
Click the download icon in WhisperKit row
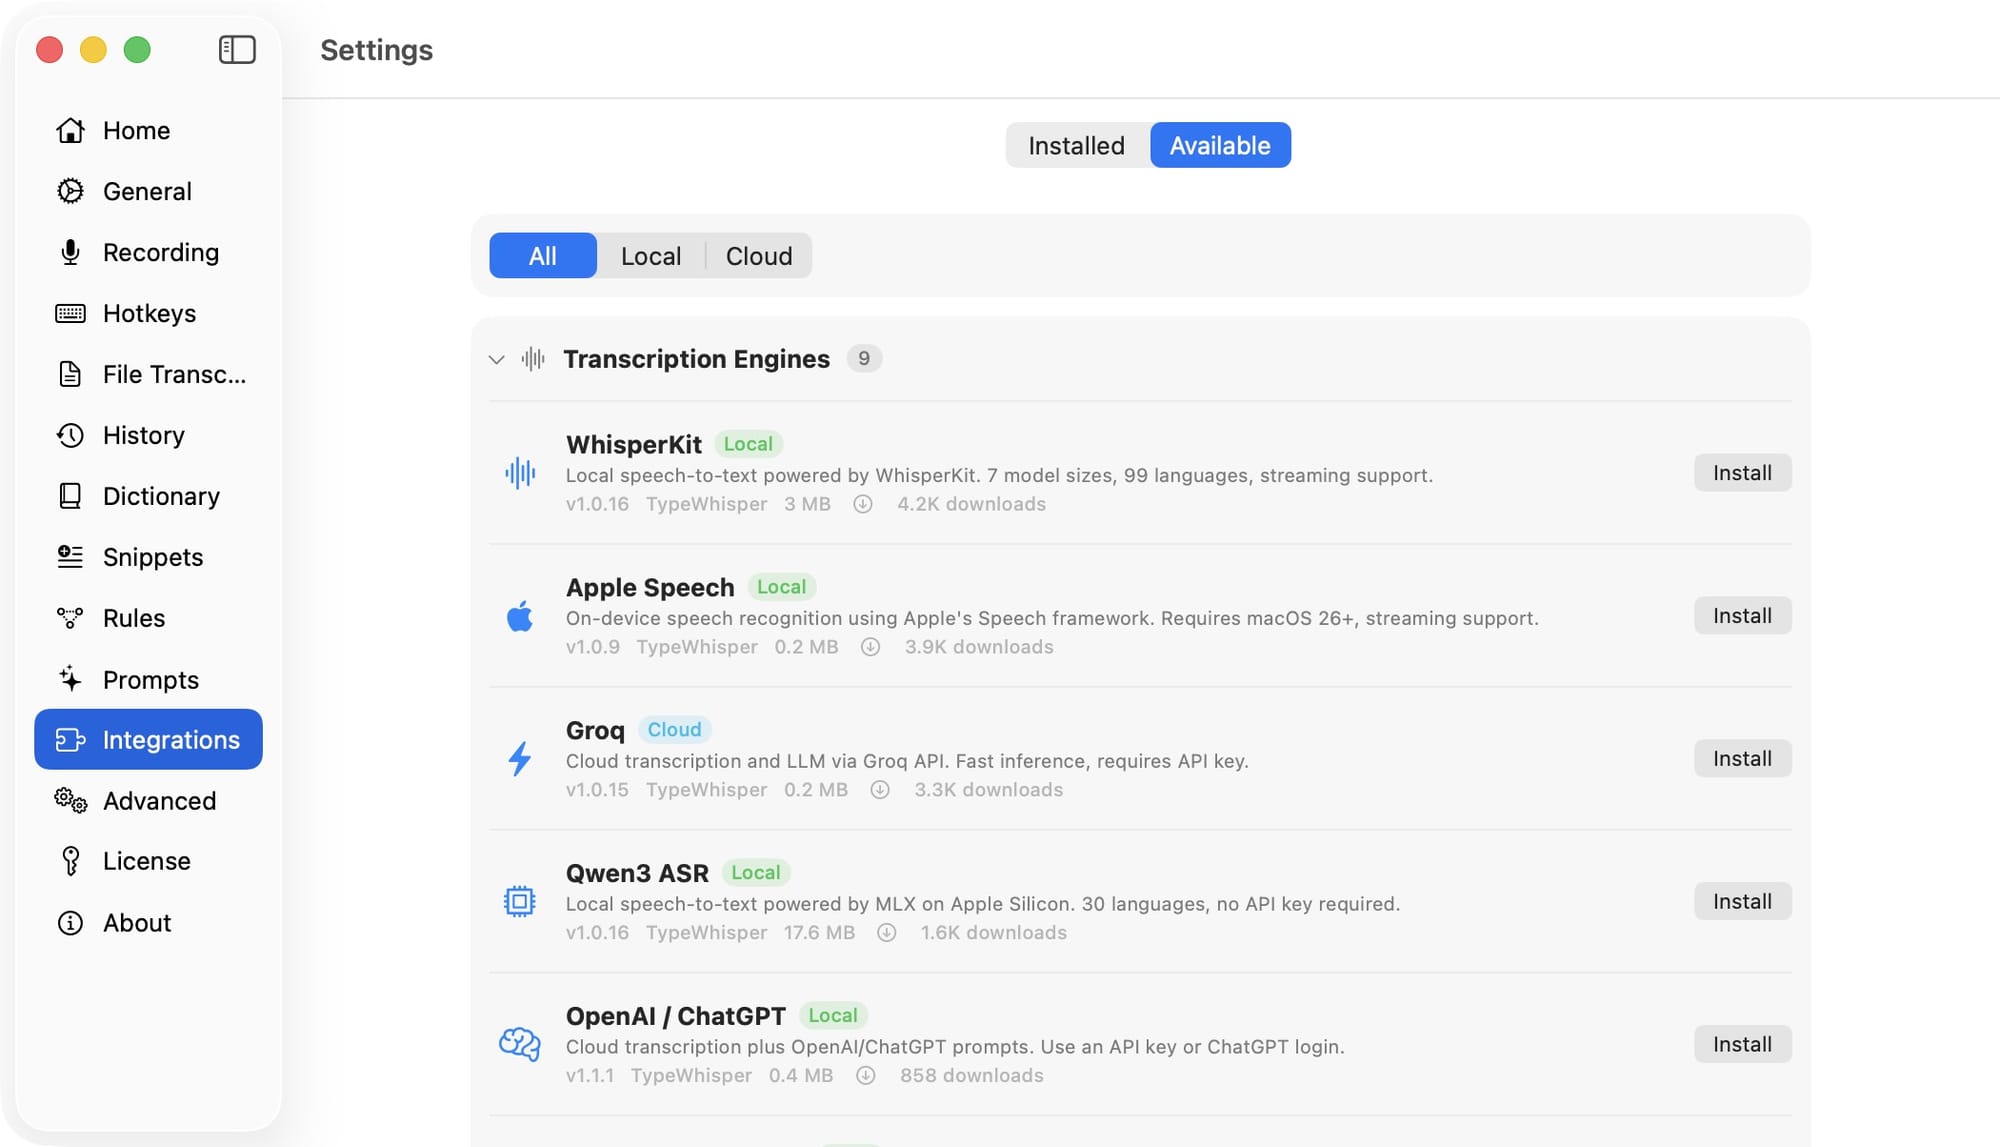tap(863, 504)
